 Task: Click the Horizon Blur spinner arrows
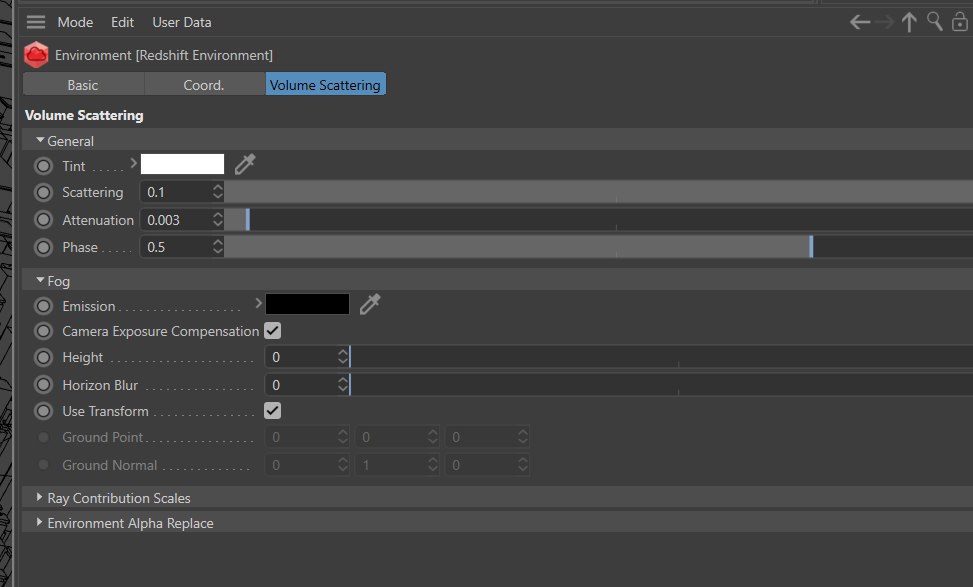343,384
